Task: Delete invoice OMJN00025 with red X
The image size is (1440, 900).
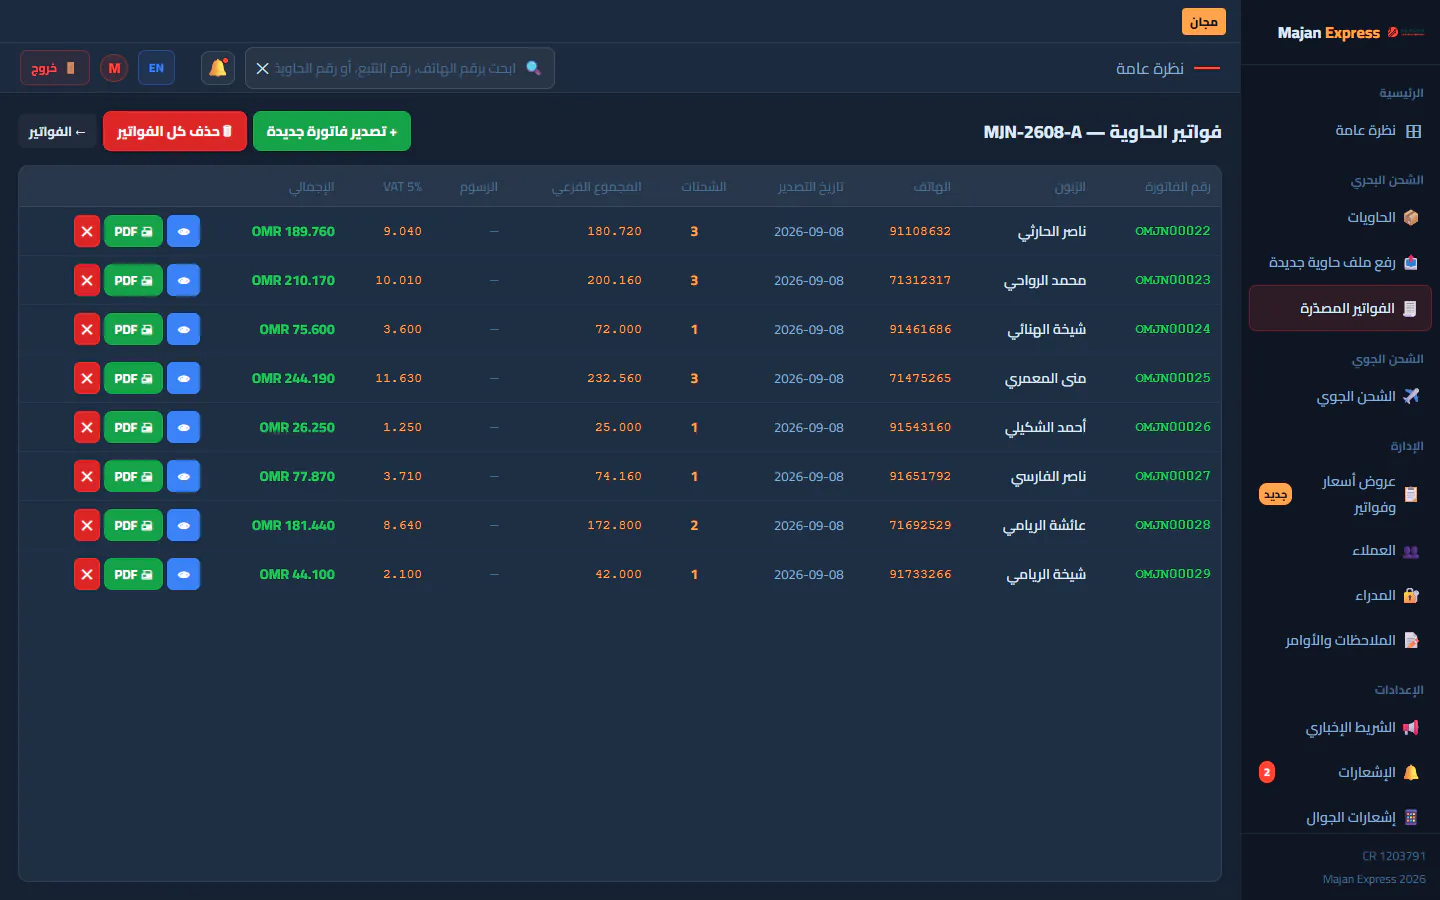Action: pyautogui.click(x=87, y=378)
